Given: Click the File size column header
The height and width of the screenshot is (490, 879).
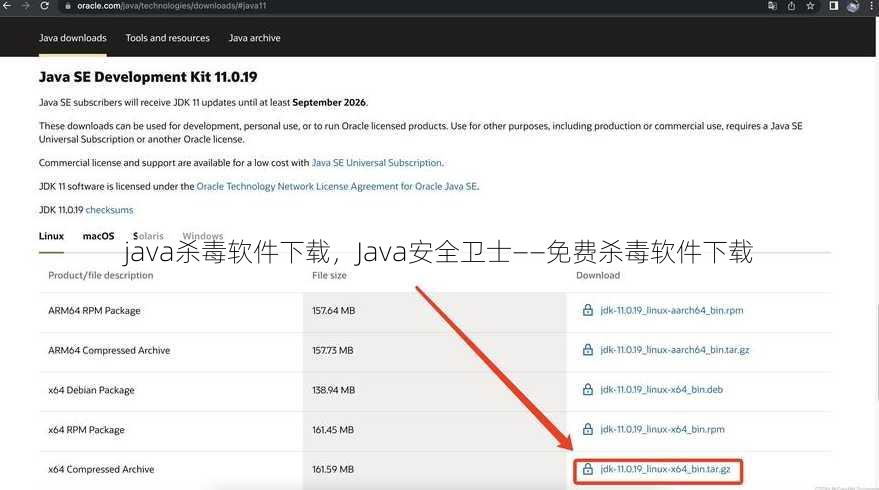Looking at the screenshot, I should point(330,275).
